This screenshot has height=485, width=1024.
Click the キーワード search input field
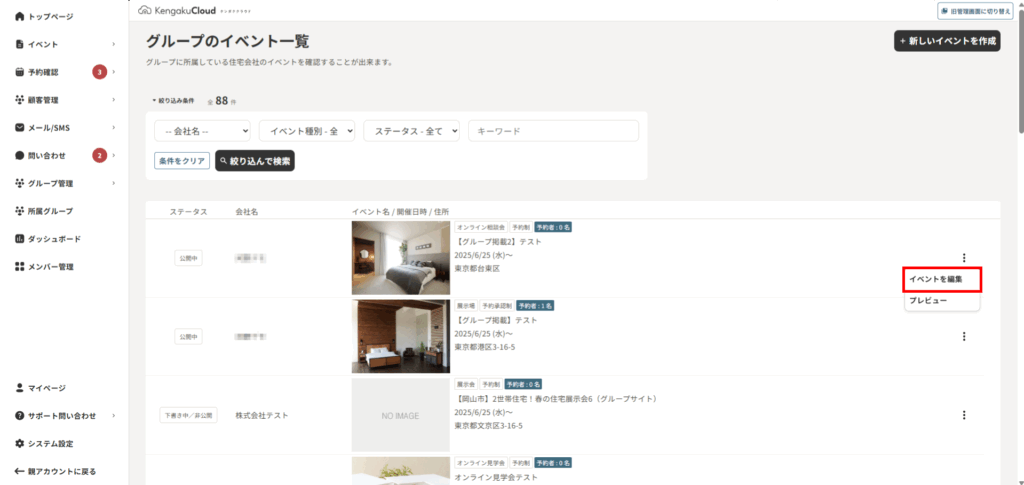(553, 131)
